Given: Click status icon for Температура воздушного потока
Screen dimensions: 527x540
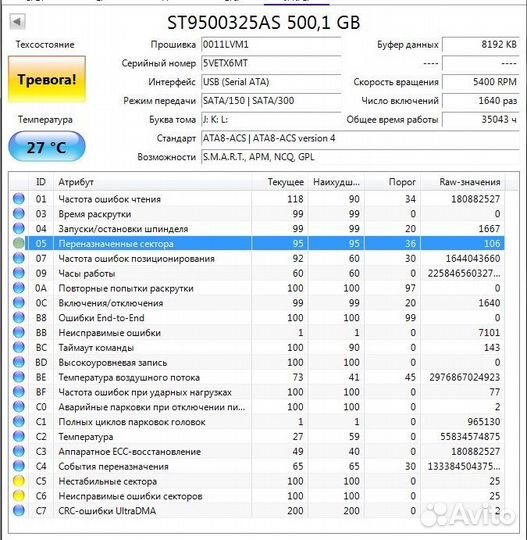Looking at the screenshot, I should (x=19, y=377).
